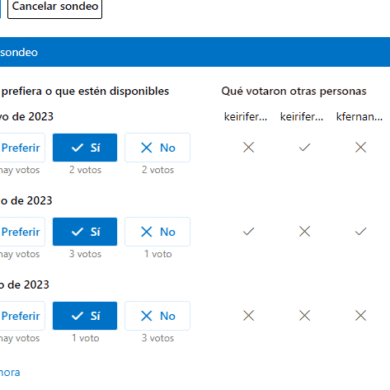Choose Preferir for the third date option

(21, 316)
